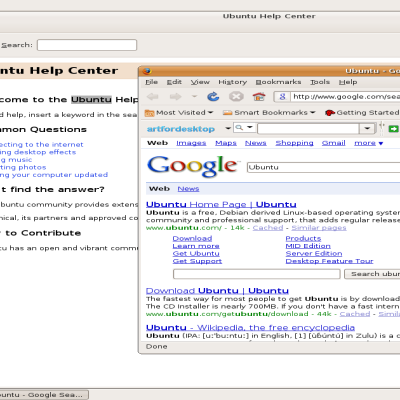Go to Google Maps link

(x=226, y=143)
